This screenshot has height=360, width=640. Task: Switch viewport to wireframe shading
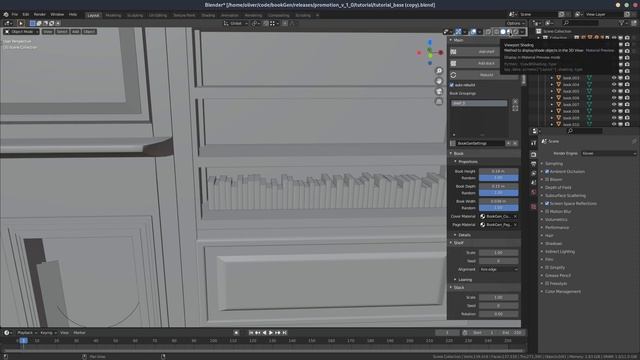pyautogui.click(x=496, y=31)
